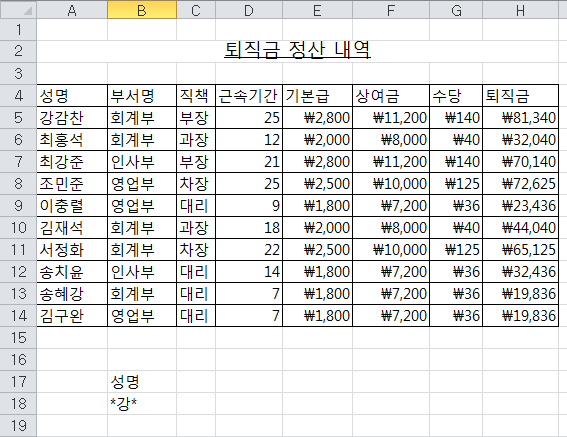Select the name cell '최홍석'
Viewport: 567px width, 437px height.
point(72,140)
